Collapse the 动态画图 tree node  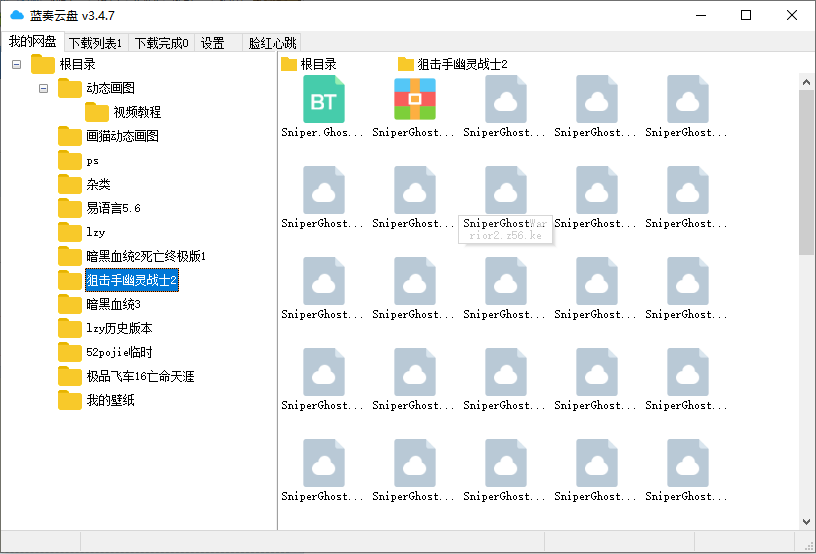pyautogui.click(x=44, y=88)
